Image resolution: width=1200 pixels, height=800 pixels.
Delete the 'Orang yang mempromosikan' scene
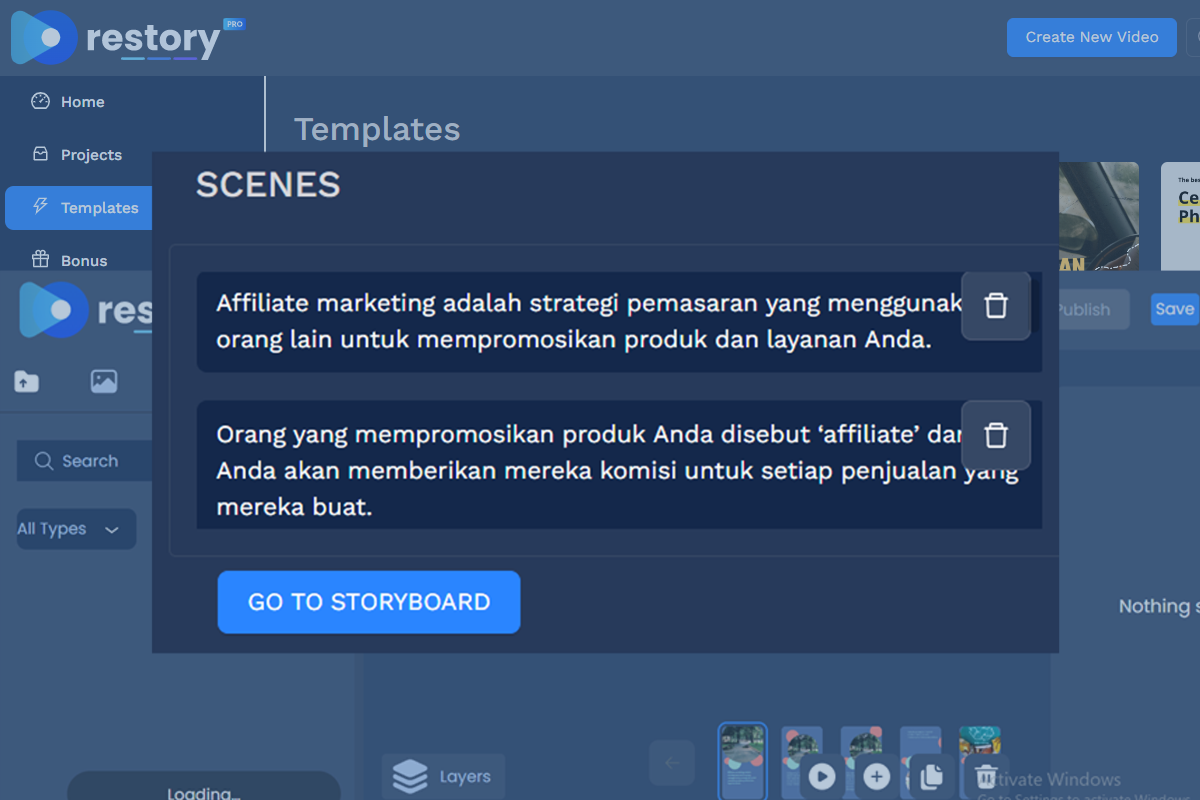(996, 435)
